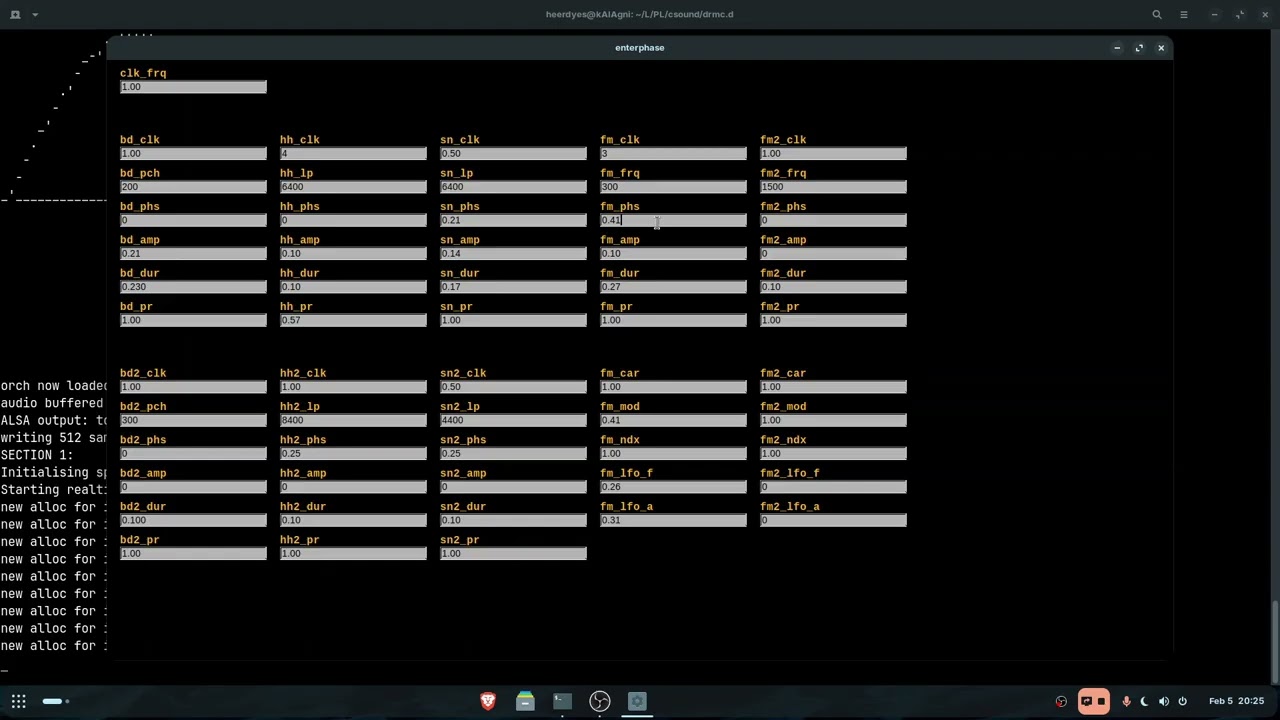The width and height of the screenshot is (1280, 720).
Task: Click the sn2_pr input field
Action: click(x=513, y=554)
